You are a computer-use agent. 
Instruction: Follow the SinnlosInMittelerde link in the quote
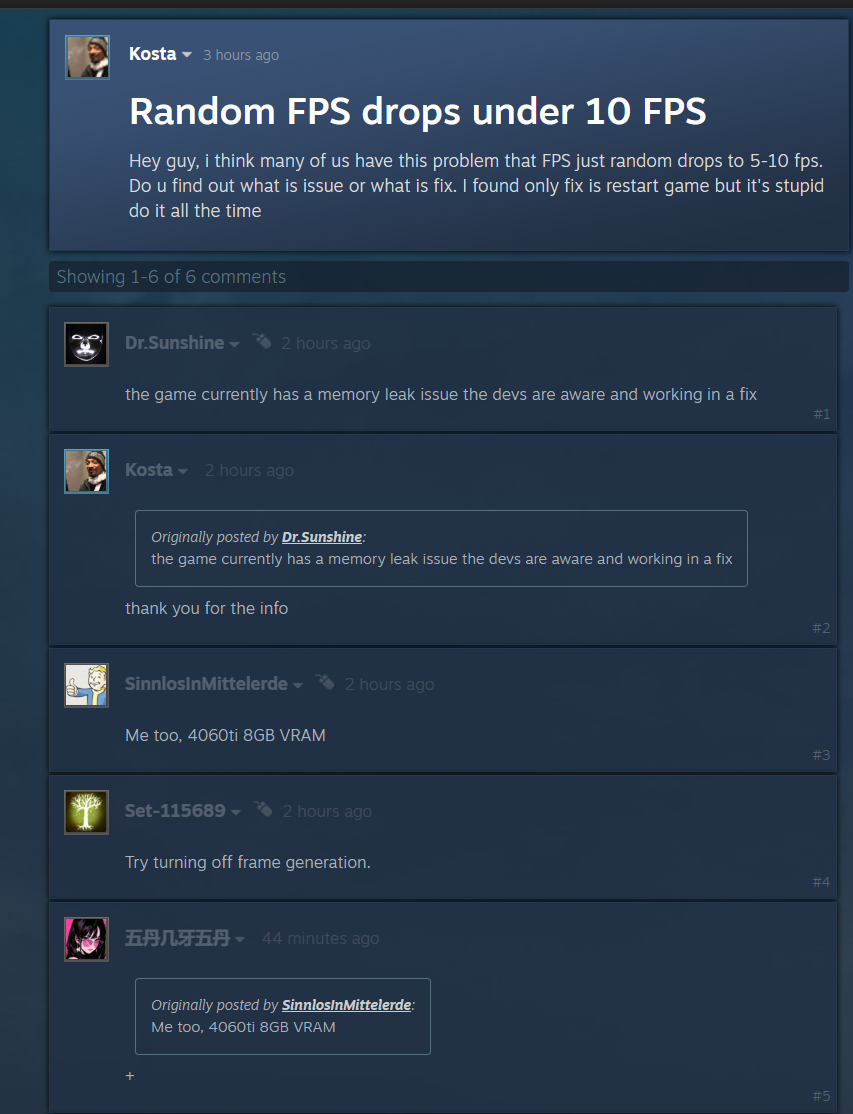347,1005
